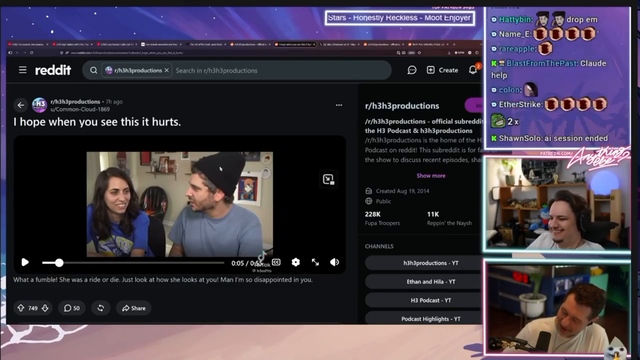
Task: Open video settings gear
Action: (296, 262)
